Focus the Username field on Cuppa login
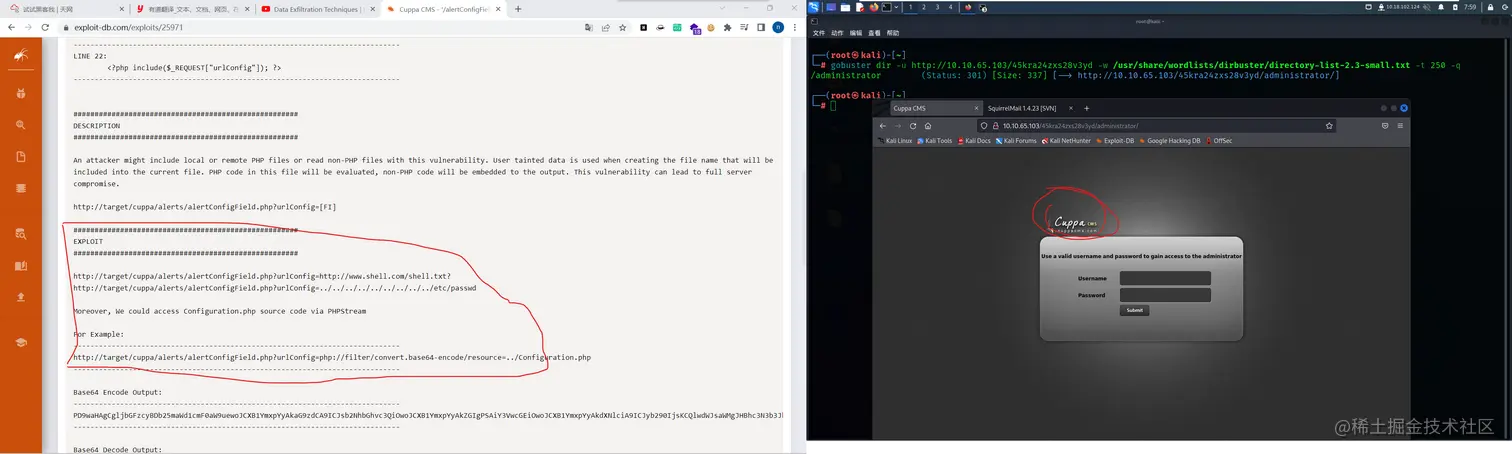Viewport: 1512px width, 454px height. point(1165,279)
